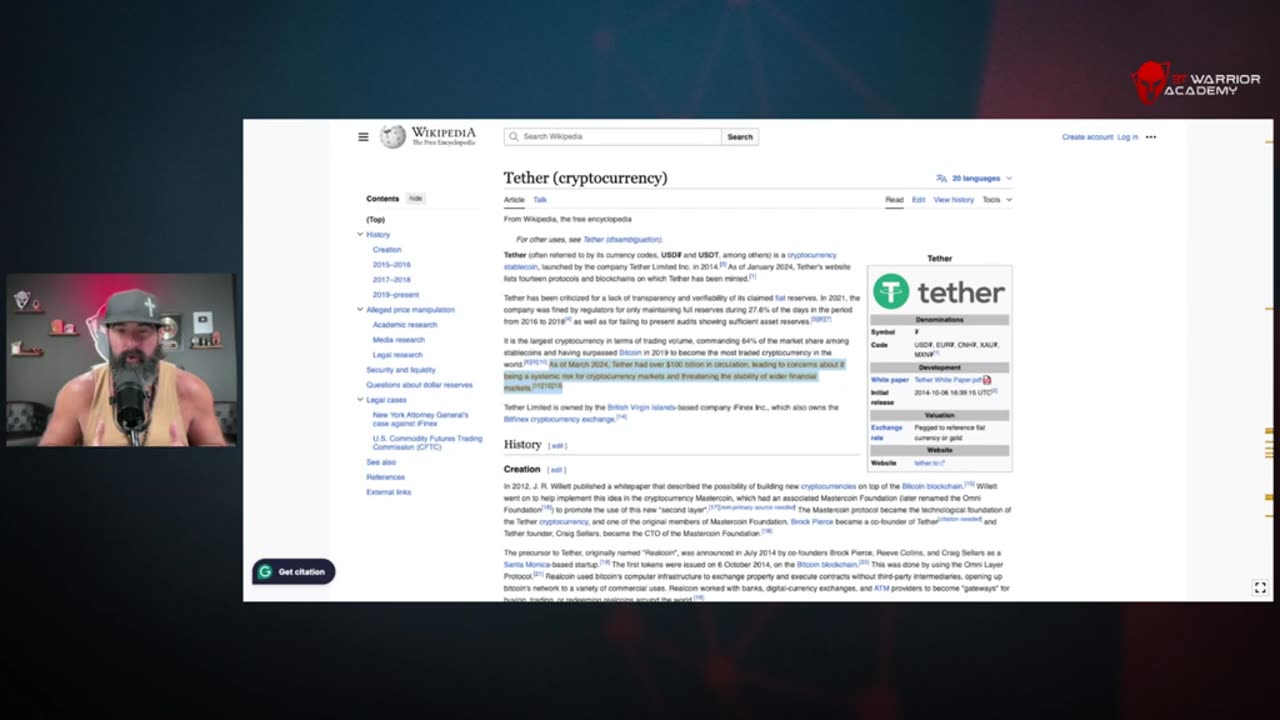This screenshot has width=1280, height=720.
Task: Select the Edit tab
Action: 918,200
